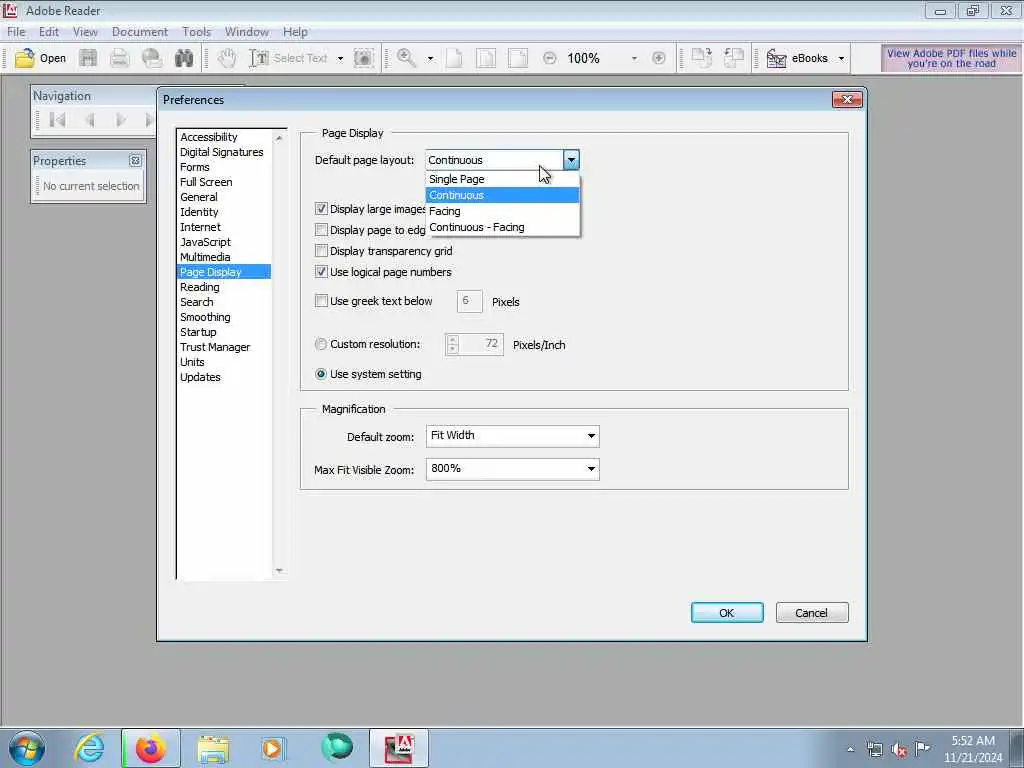
Task: Click Next Page arrow in Navigation panel
Action: click(x=120, y=120)
